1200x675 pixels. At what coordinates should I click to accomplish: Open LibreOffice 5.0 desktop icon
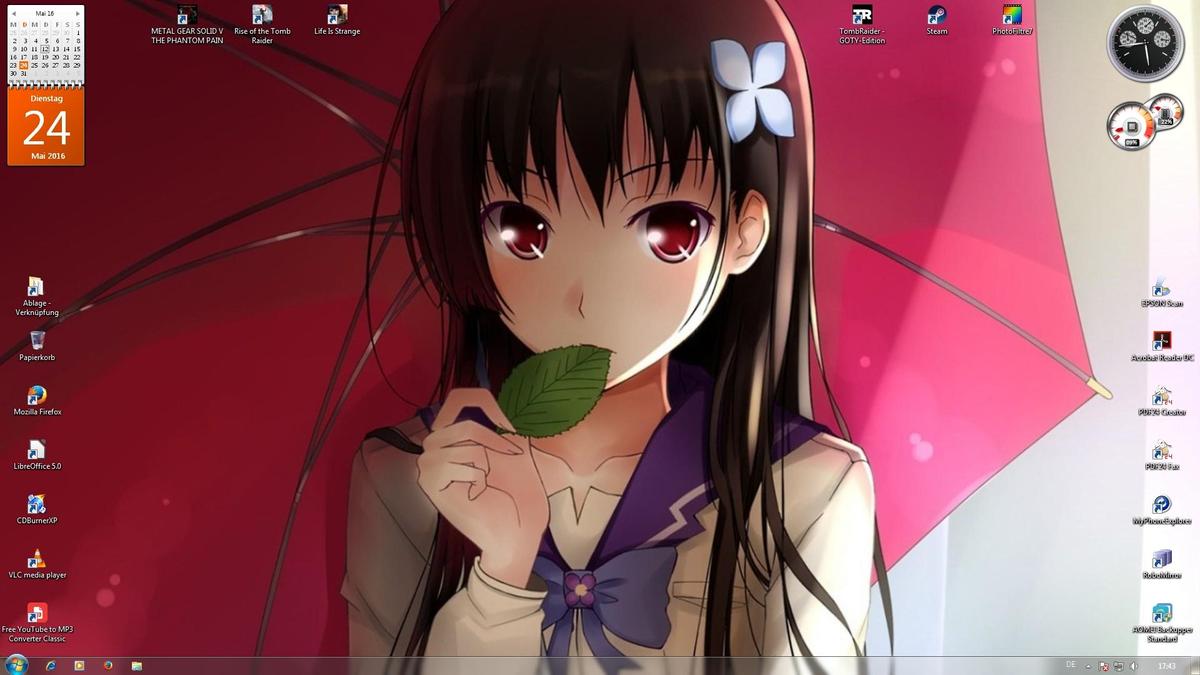click(x=37, y=455)
